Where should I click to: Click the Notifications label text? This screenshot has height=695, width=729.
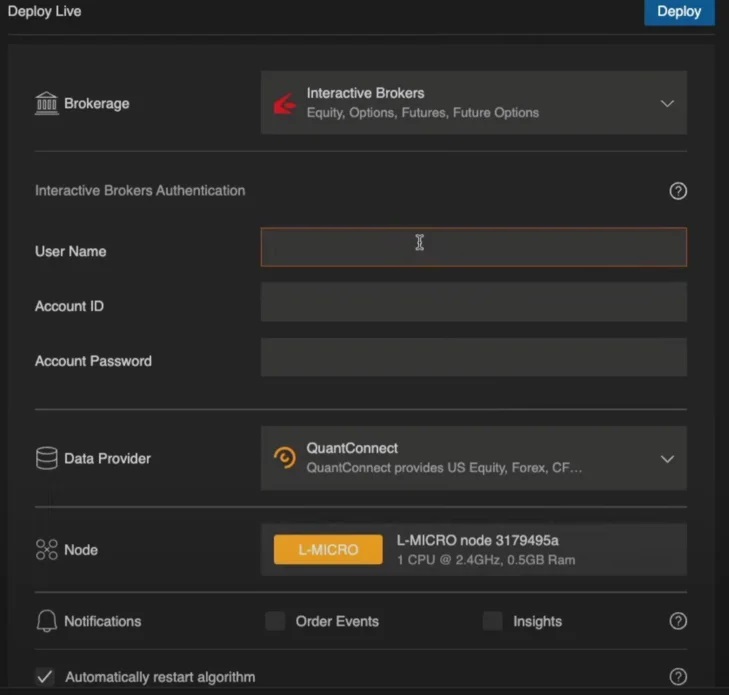point(103,622)
